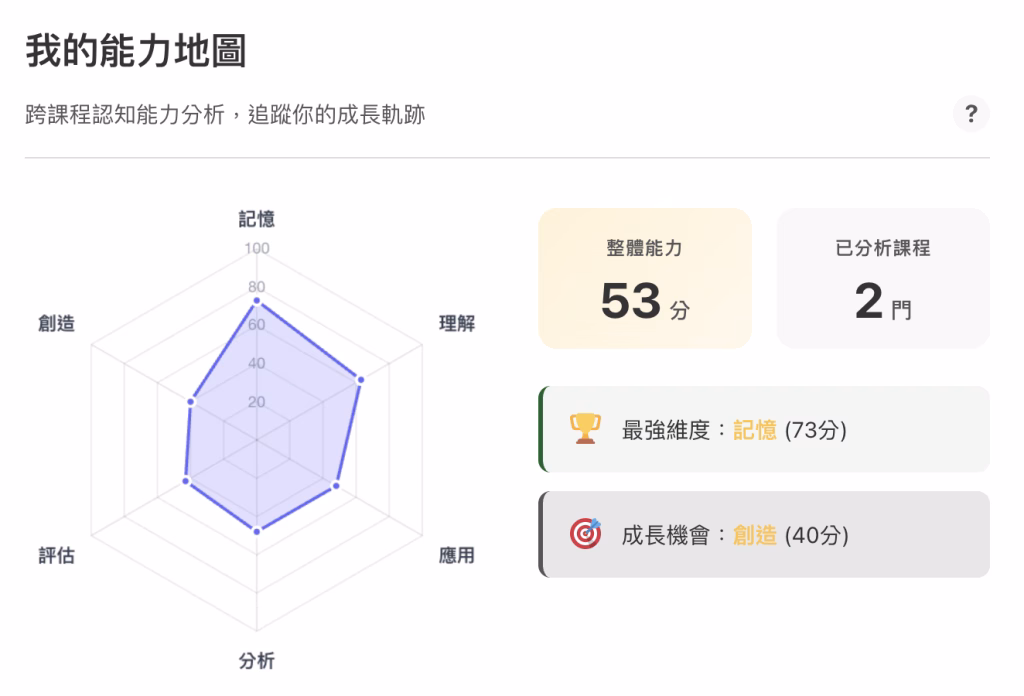Image resolution: width=1024 pixels, height=696 pixels.
Task: Click the target icon for growth opportunity
Action: [585, 534]
